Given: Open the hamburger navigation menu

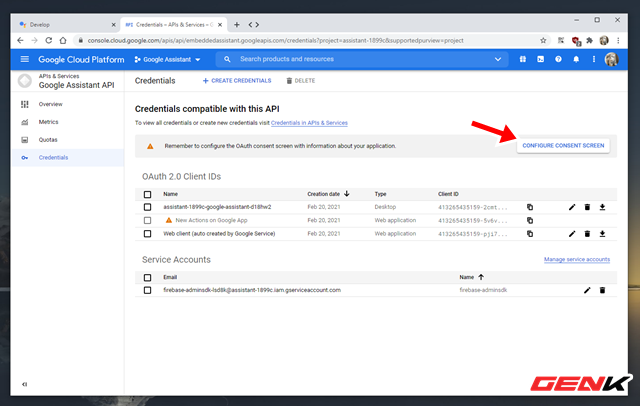Looking at the screenshot, I should [x=24, y=59].
